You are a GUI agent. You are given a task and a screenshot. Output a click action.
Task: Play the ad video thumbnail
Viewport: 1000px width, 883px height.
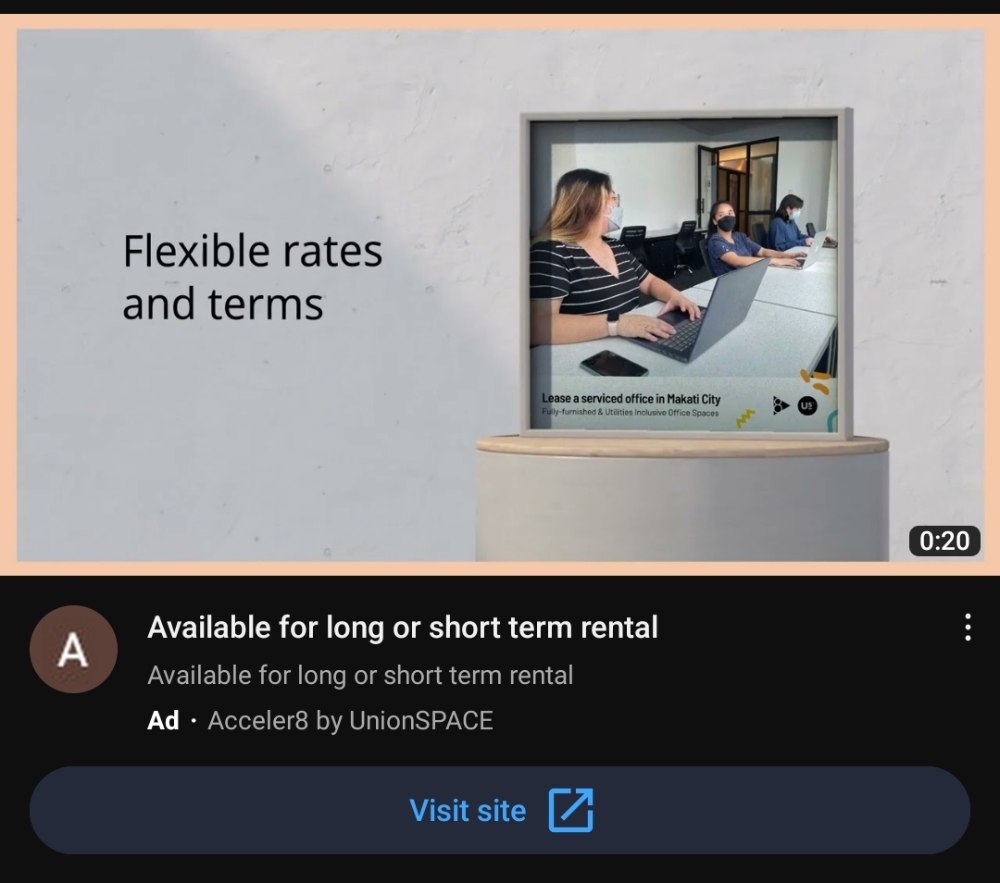pyautogui.click(x=500, y=295)
